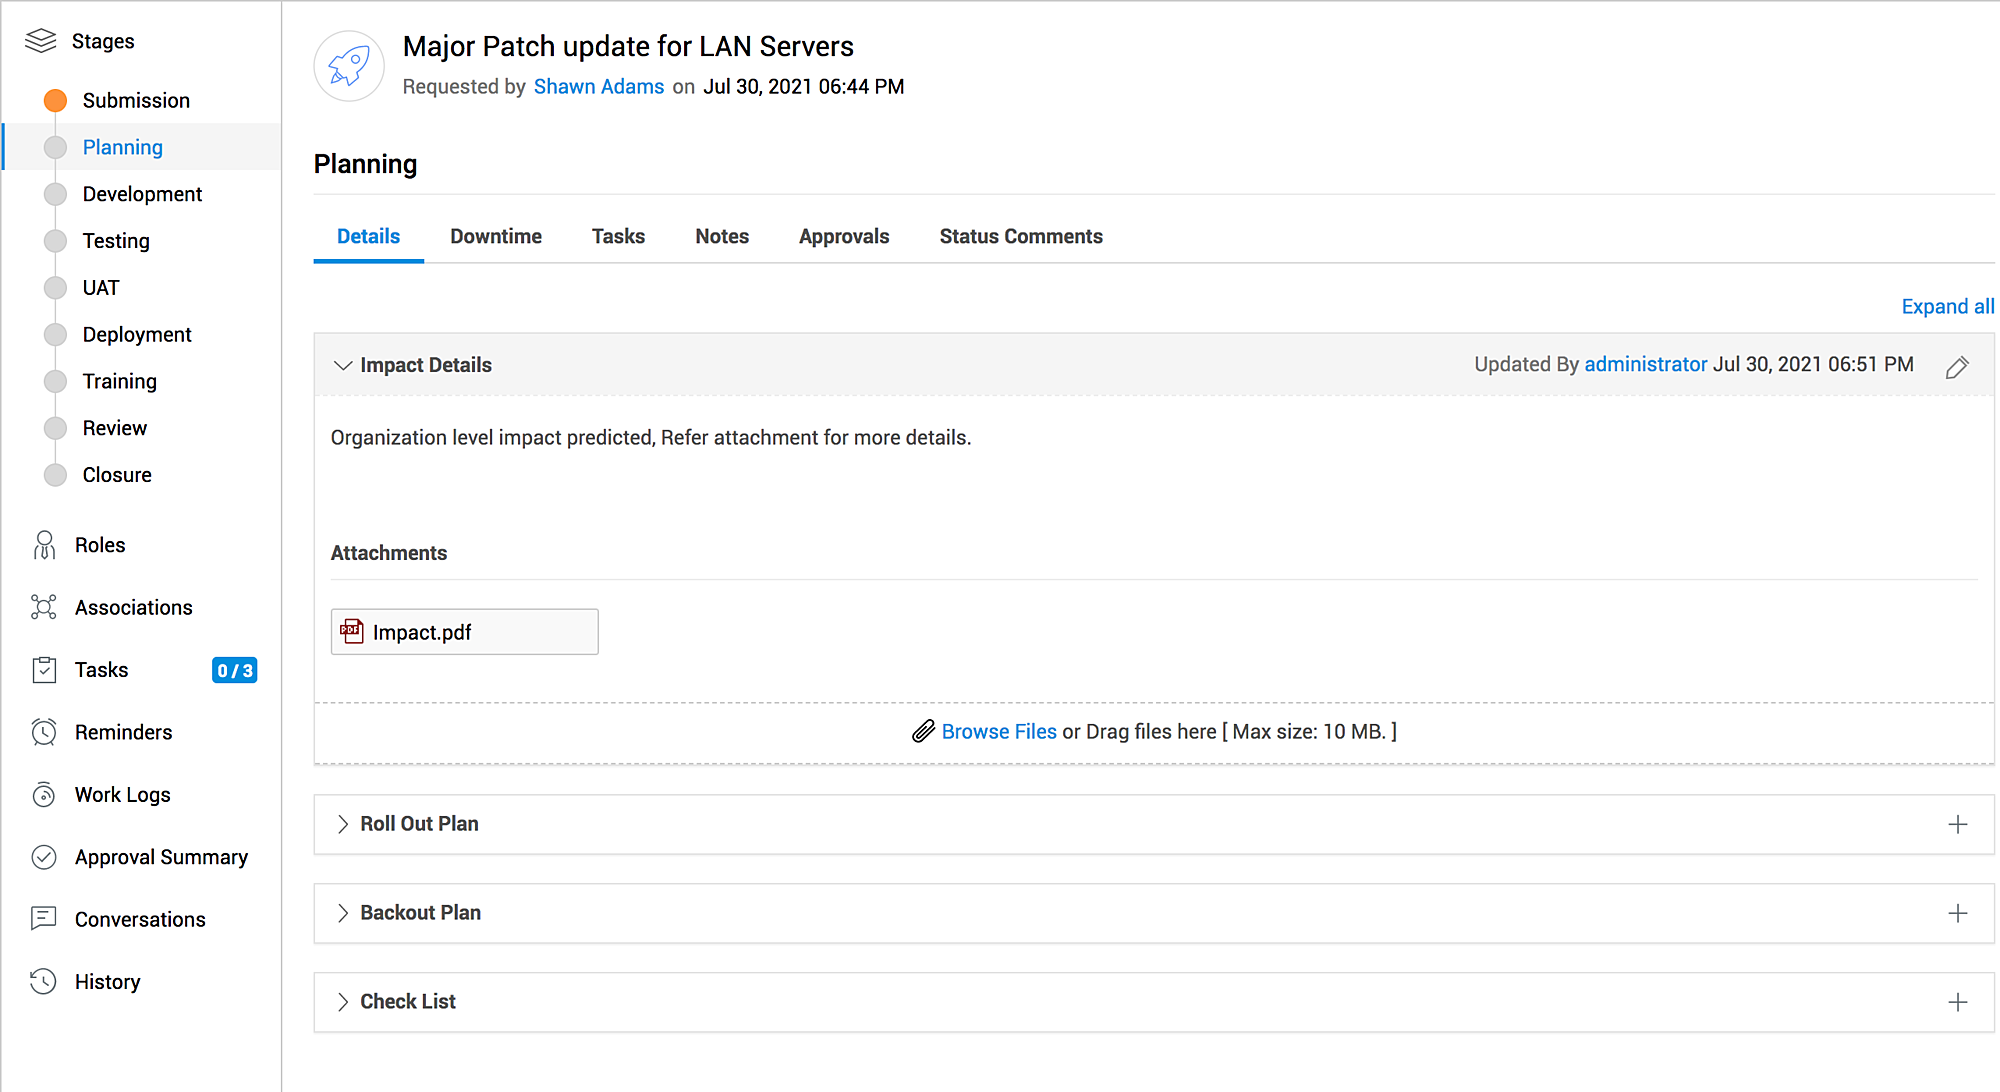The image size is (2000, 1092).
Task: Click the Browse Files link
Action: (x=999, y=732)
